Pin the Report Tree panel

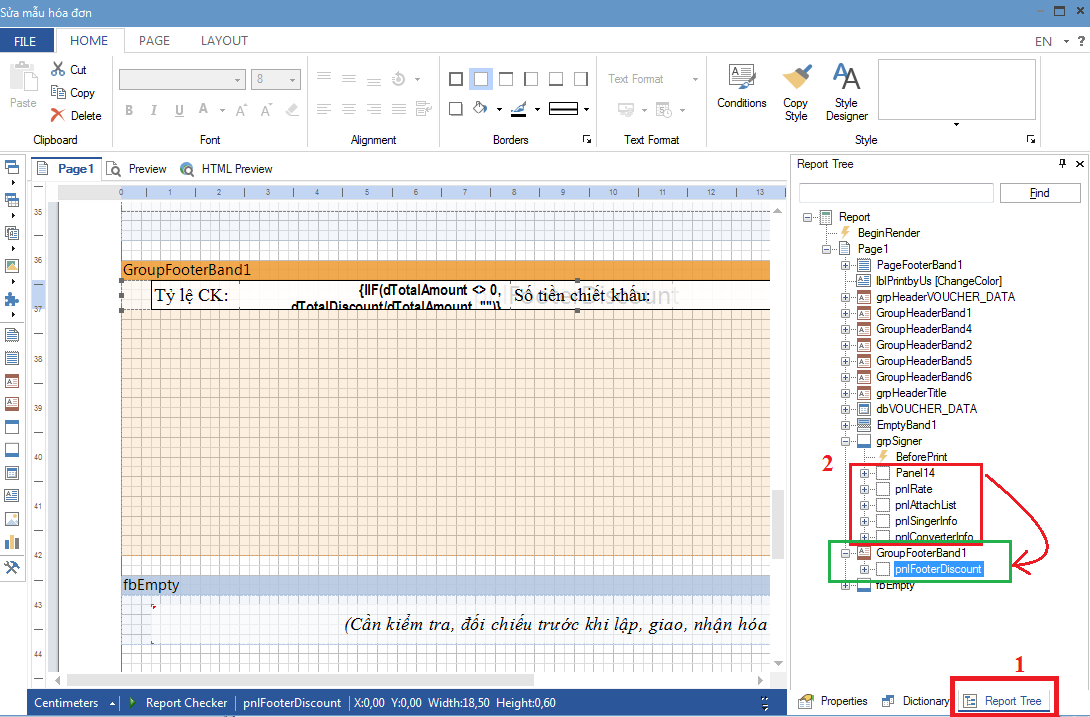(1062, 163)
